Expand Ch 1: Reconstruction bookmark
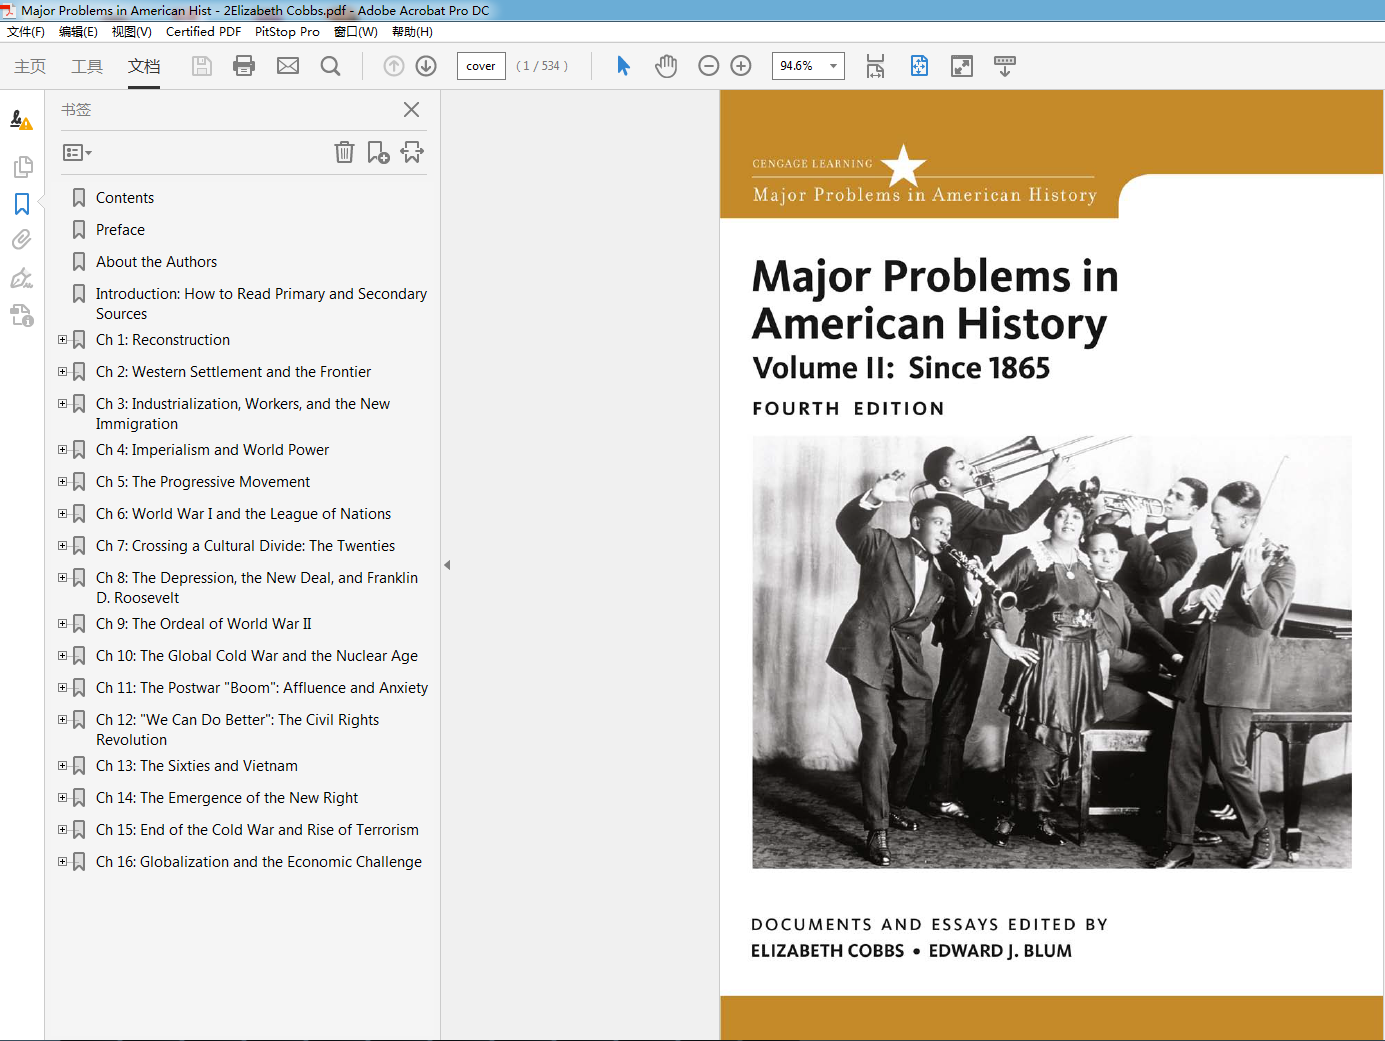 [x=63, y=340]
